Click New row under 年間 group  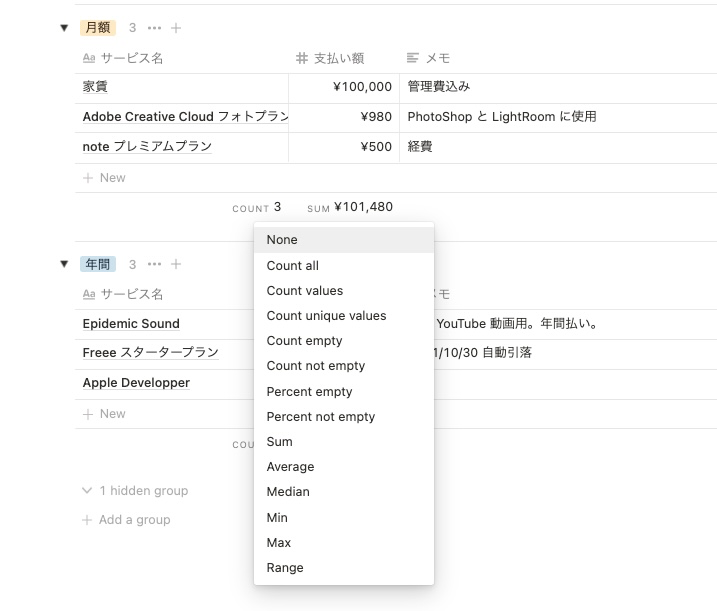tap(104, 414)
